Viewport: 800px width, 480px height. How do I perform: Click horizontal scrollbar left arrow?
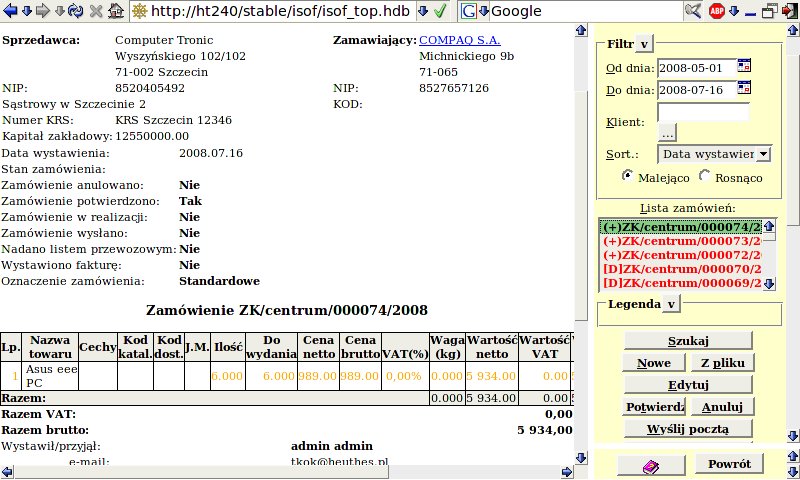coord(7,471)
